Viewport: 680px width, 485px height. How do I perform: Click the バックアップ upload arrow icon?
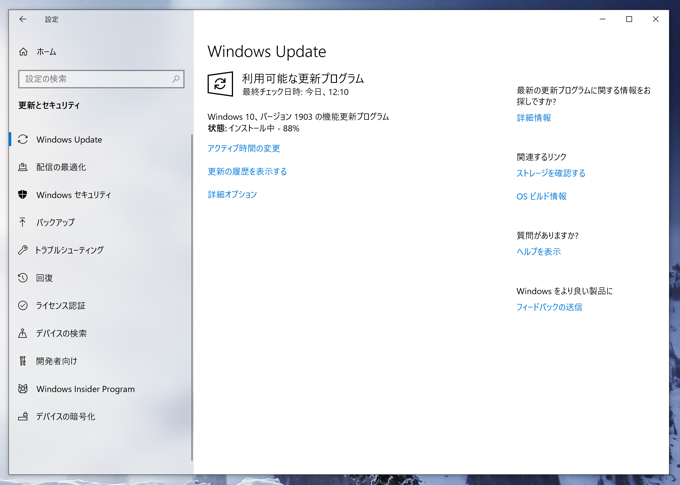(23, 222)
